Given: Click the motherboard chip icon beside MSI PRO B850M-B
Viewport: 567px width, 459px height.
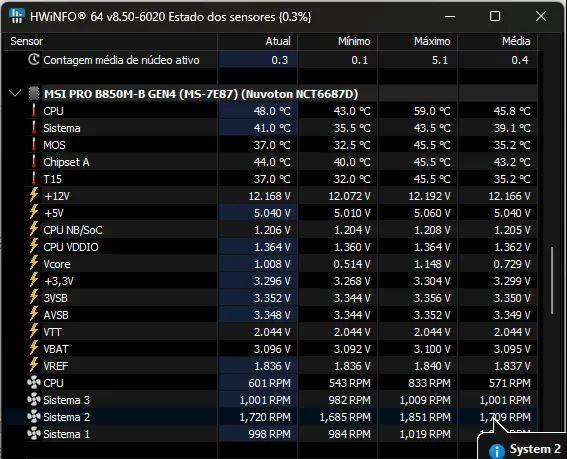Looking at the screenshot, I should click(x=34, y=94).
